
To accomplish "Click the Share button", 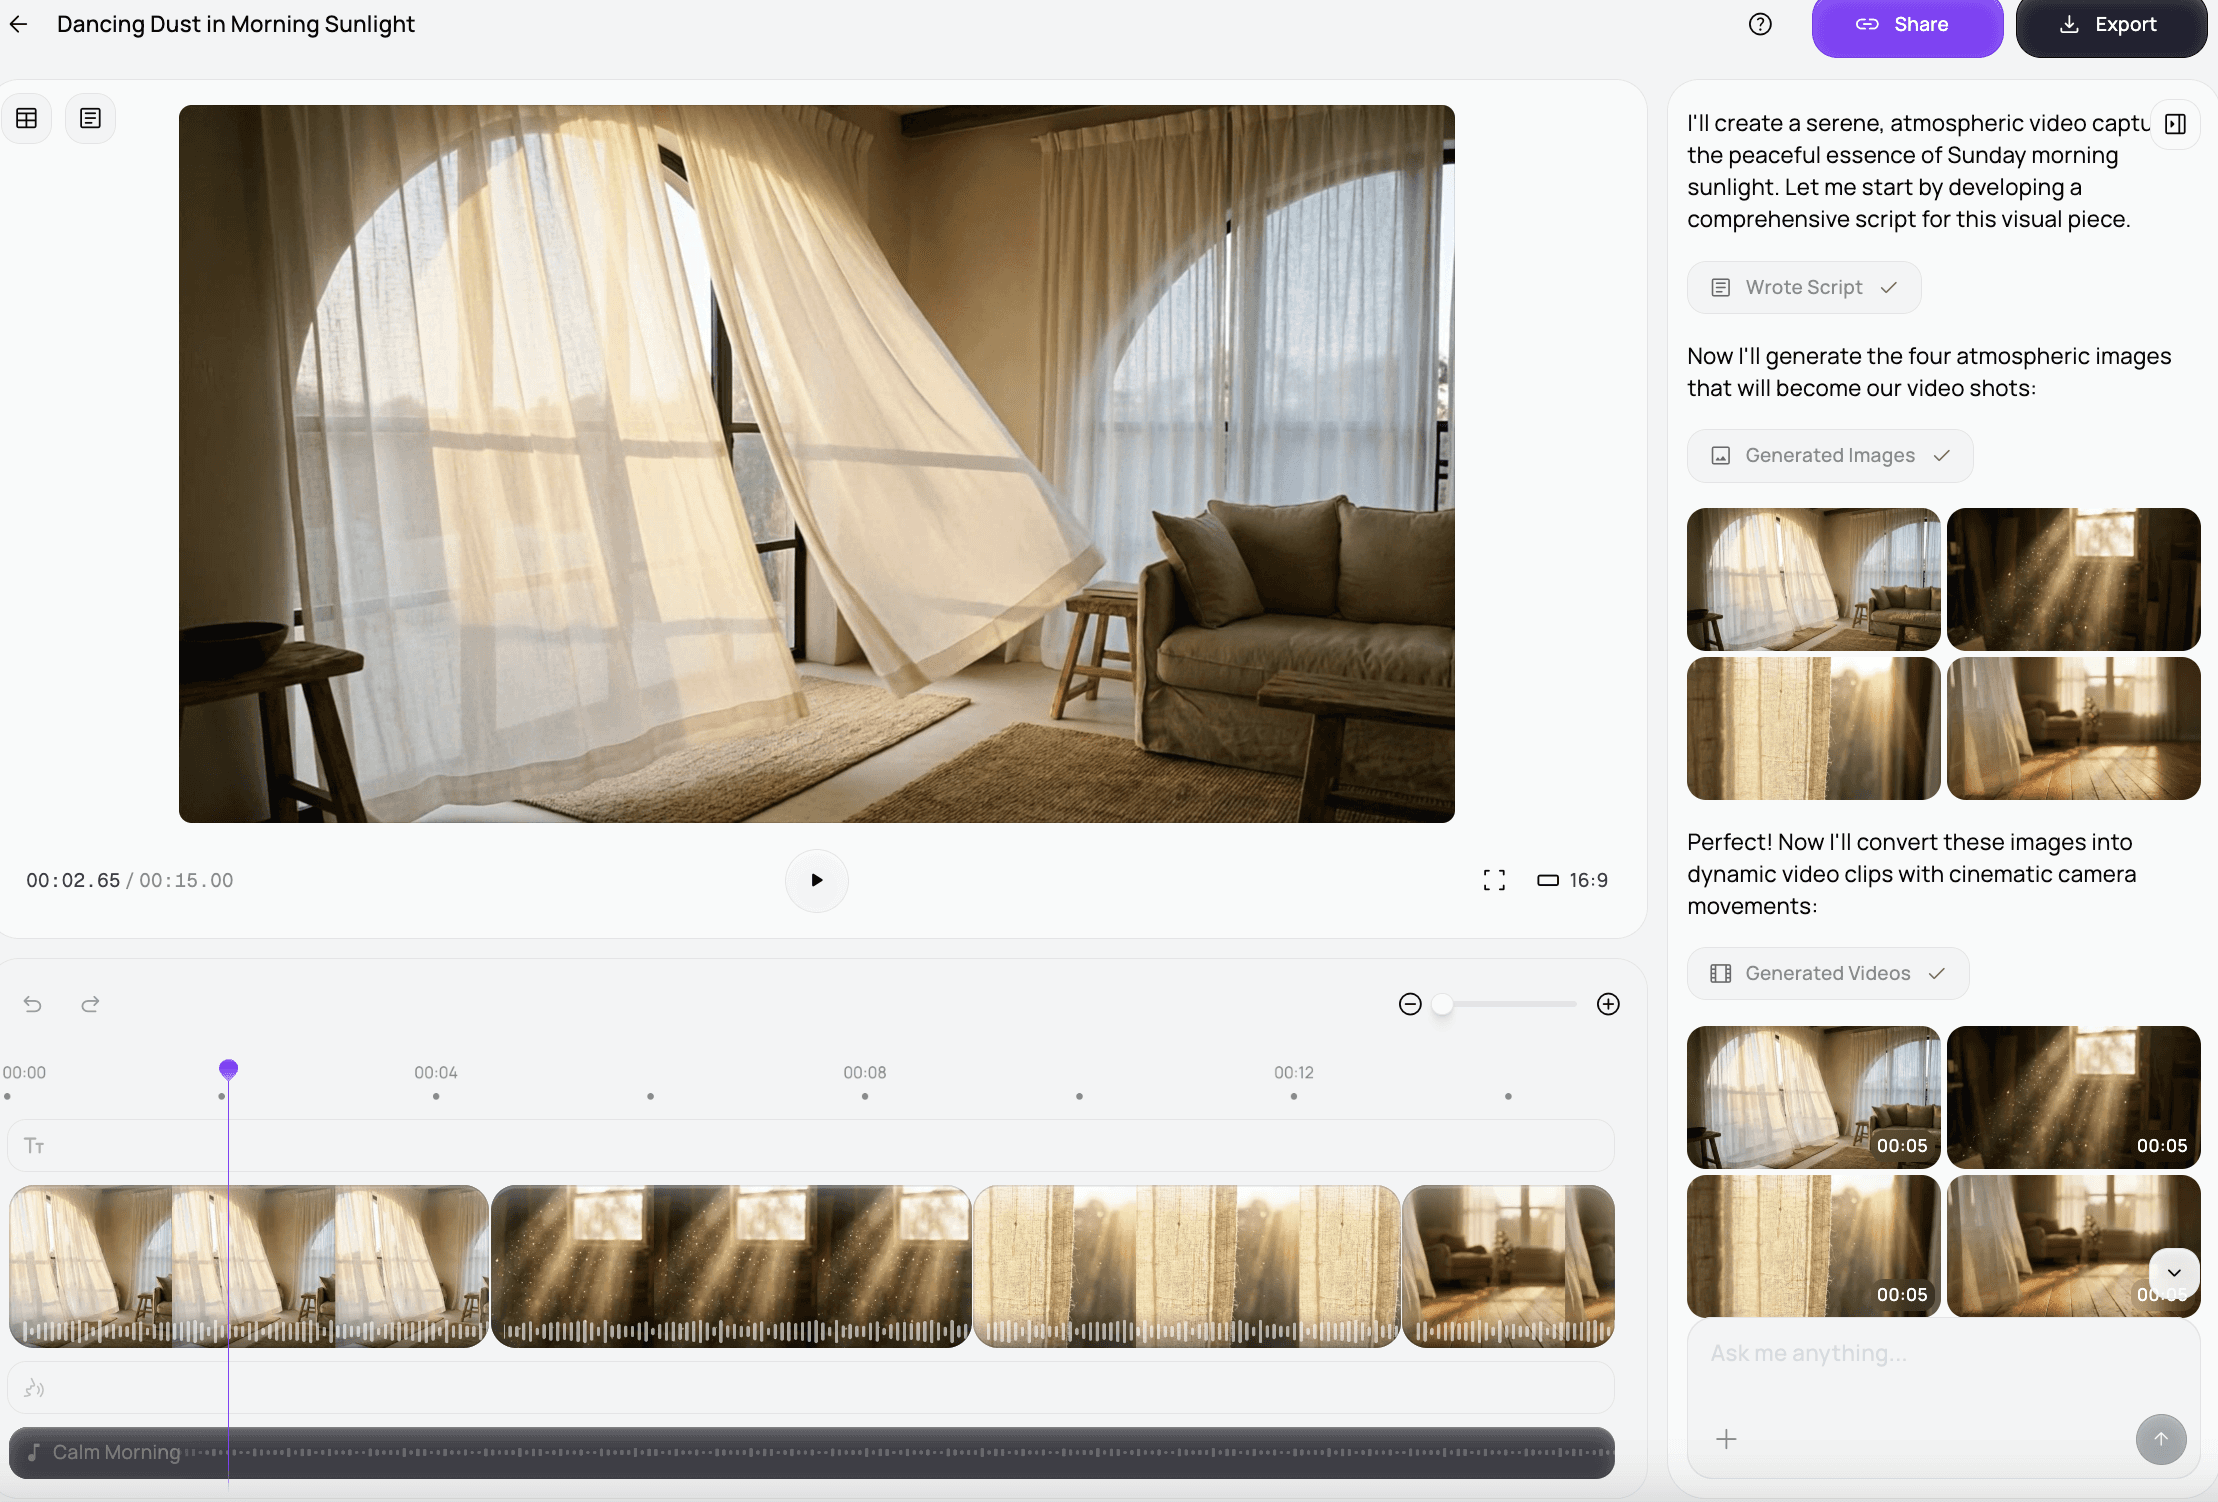I will (x=1906, y=25).
